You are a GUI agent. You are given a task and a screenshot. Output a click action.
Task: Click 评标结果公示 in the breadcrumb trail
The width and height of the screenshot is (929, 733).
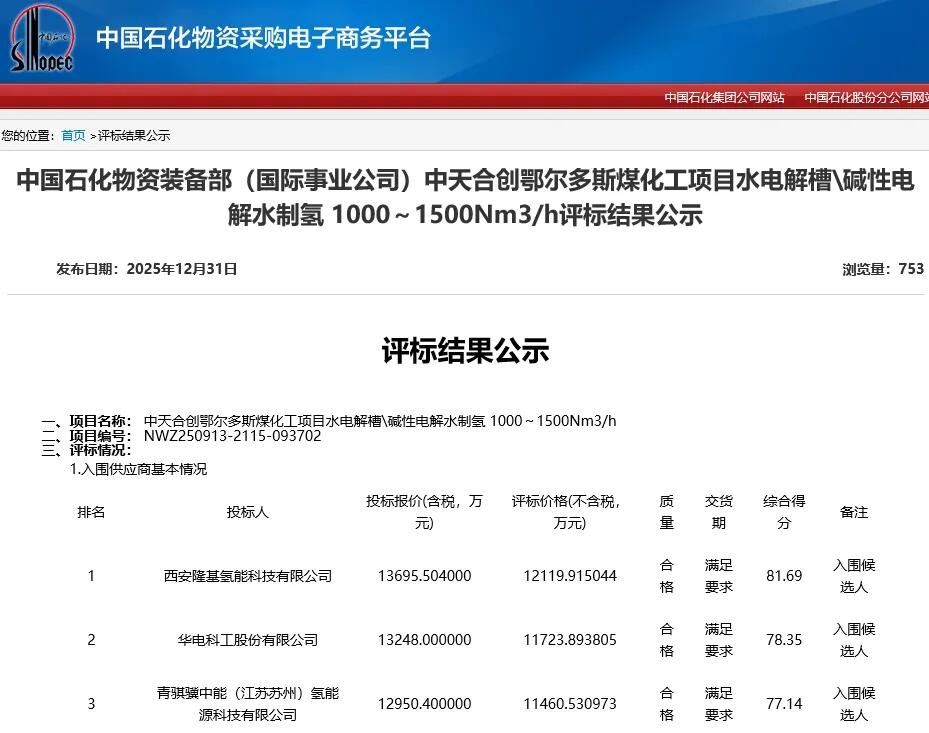point(134,135)
